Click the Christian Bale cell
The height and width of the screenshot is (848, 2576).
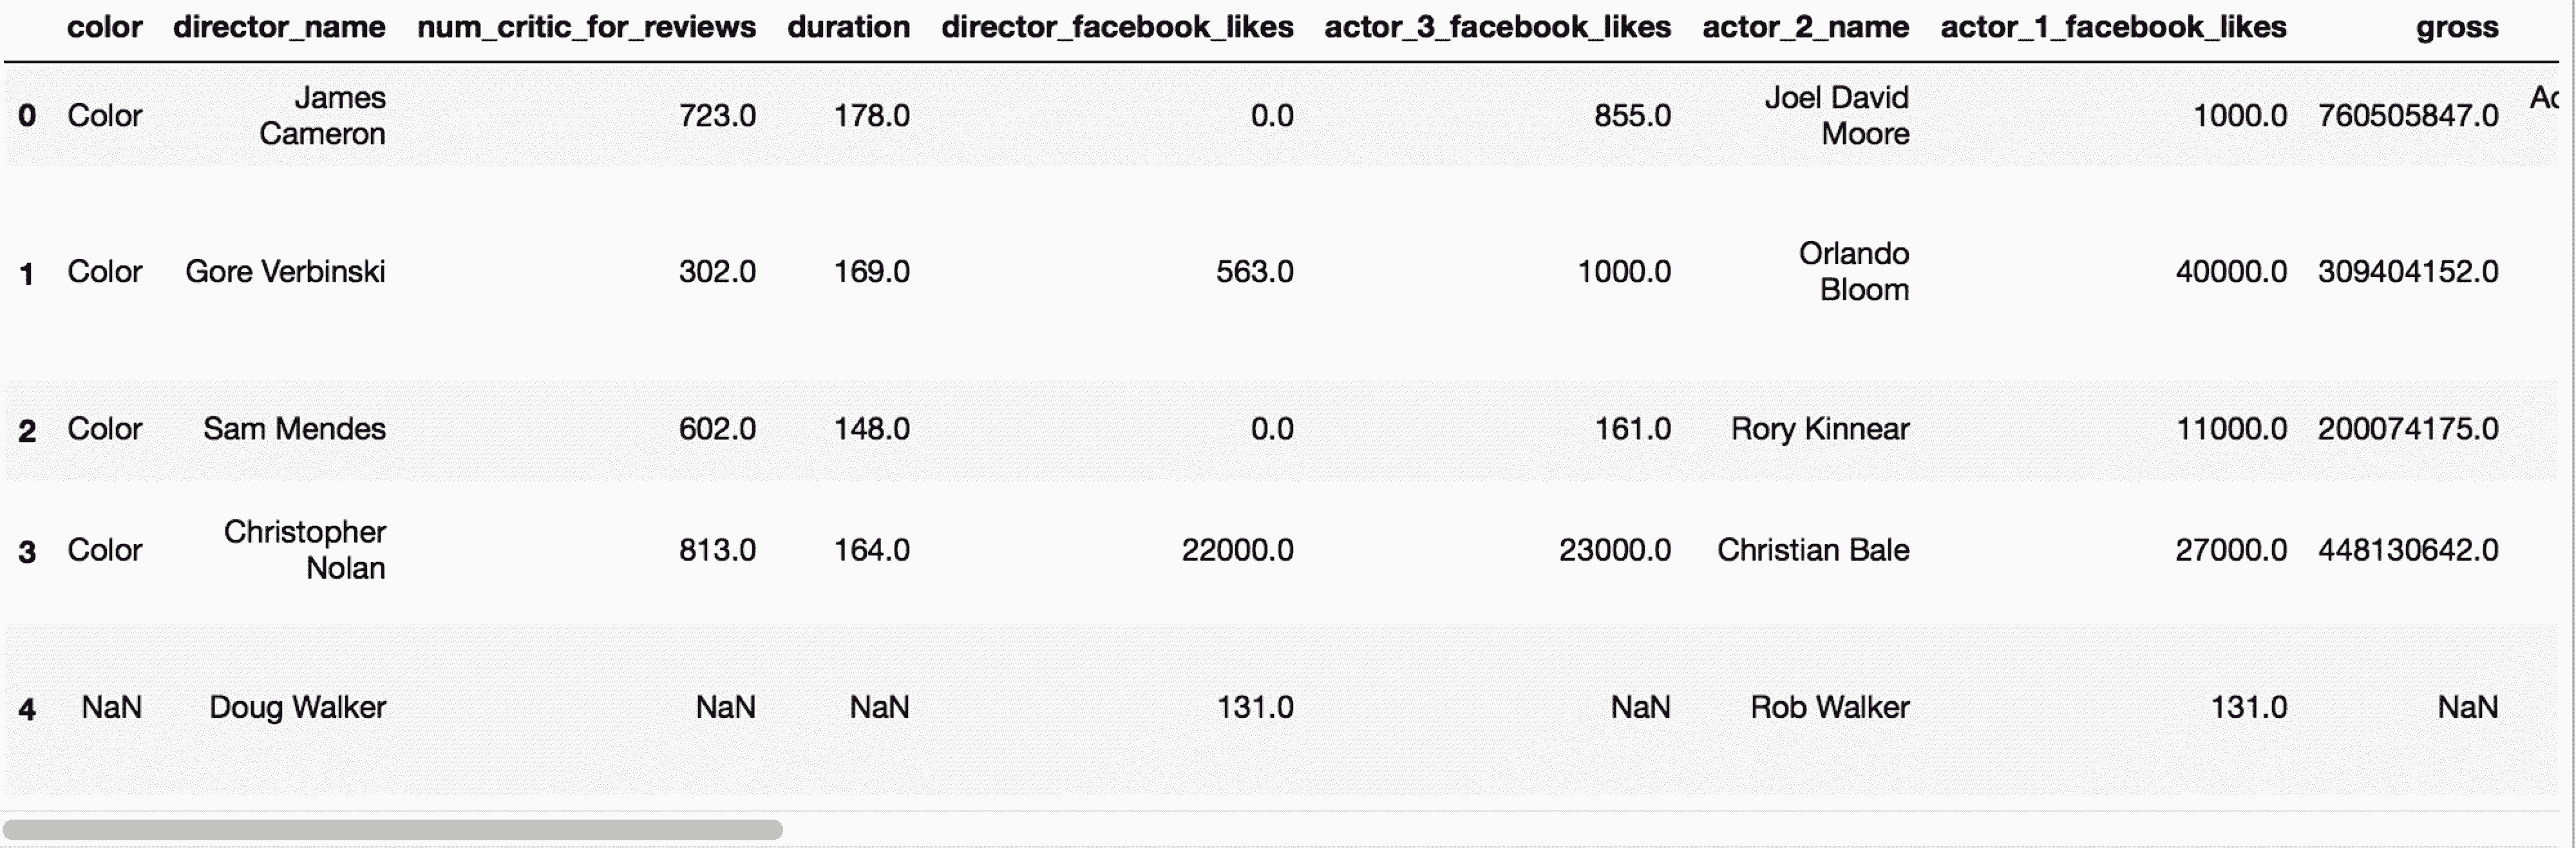point(1813,550)
